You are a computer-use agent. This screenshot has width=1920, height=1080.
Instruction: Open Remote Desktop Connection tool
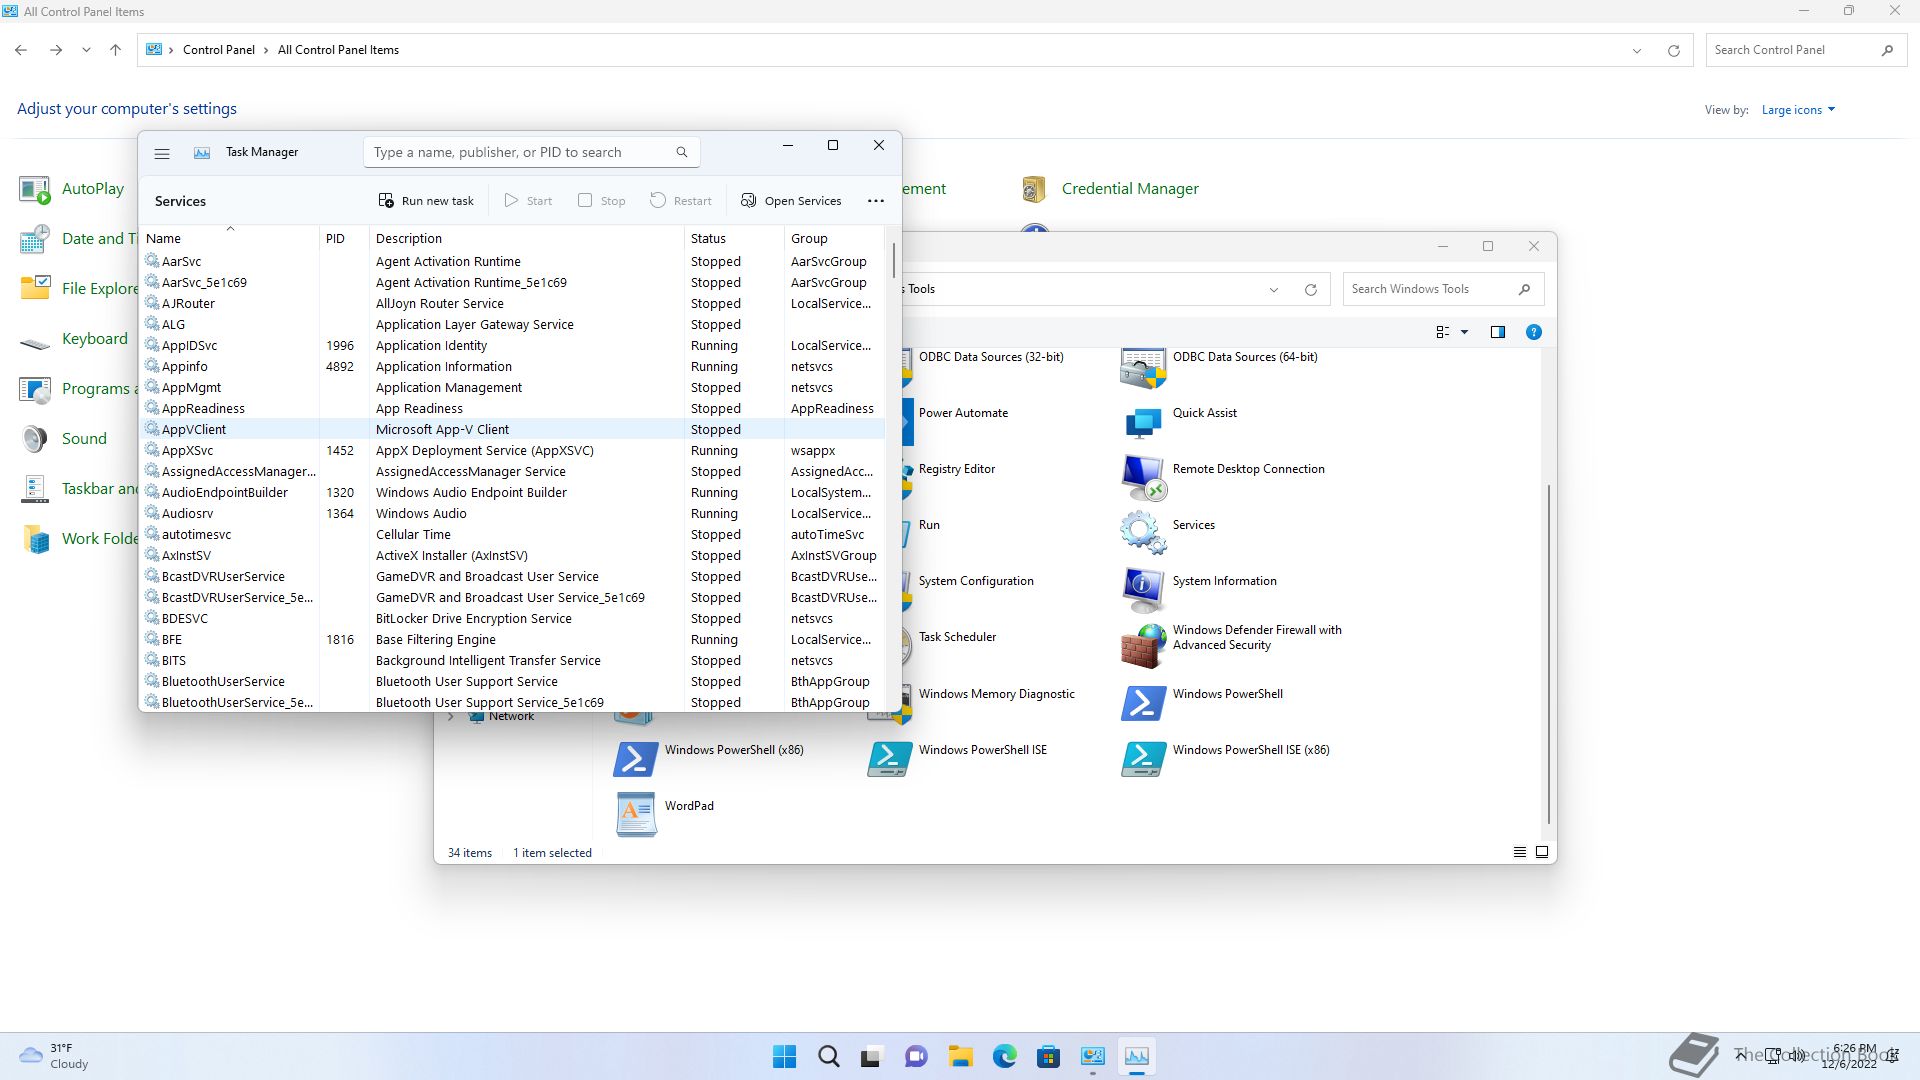(x=1223, y=480)
